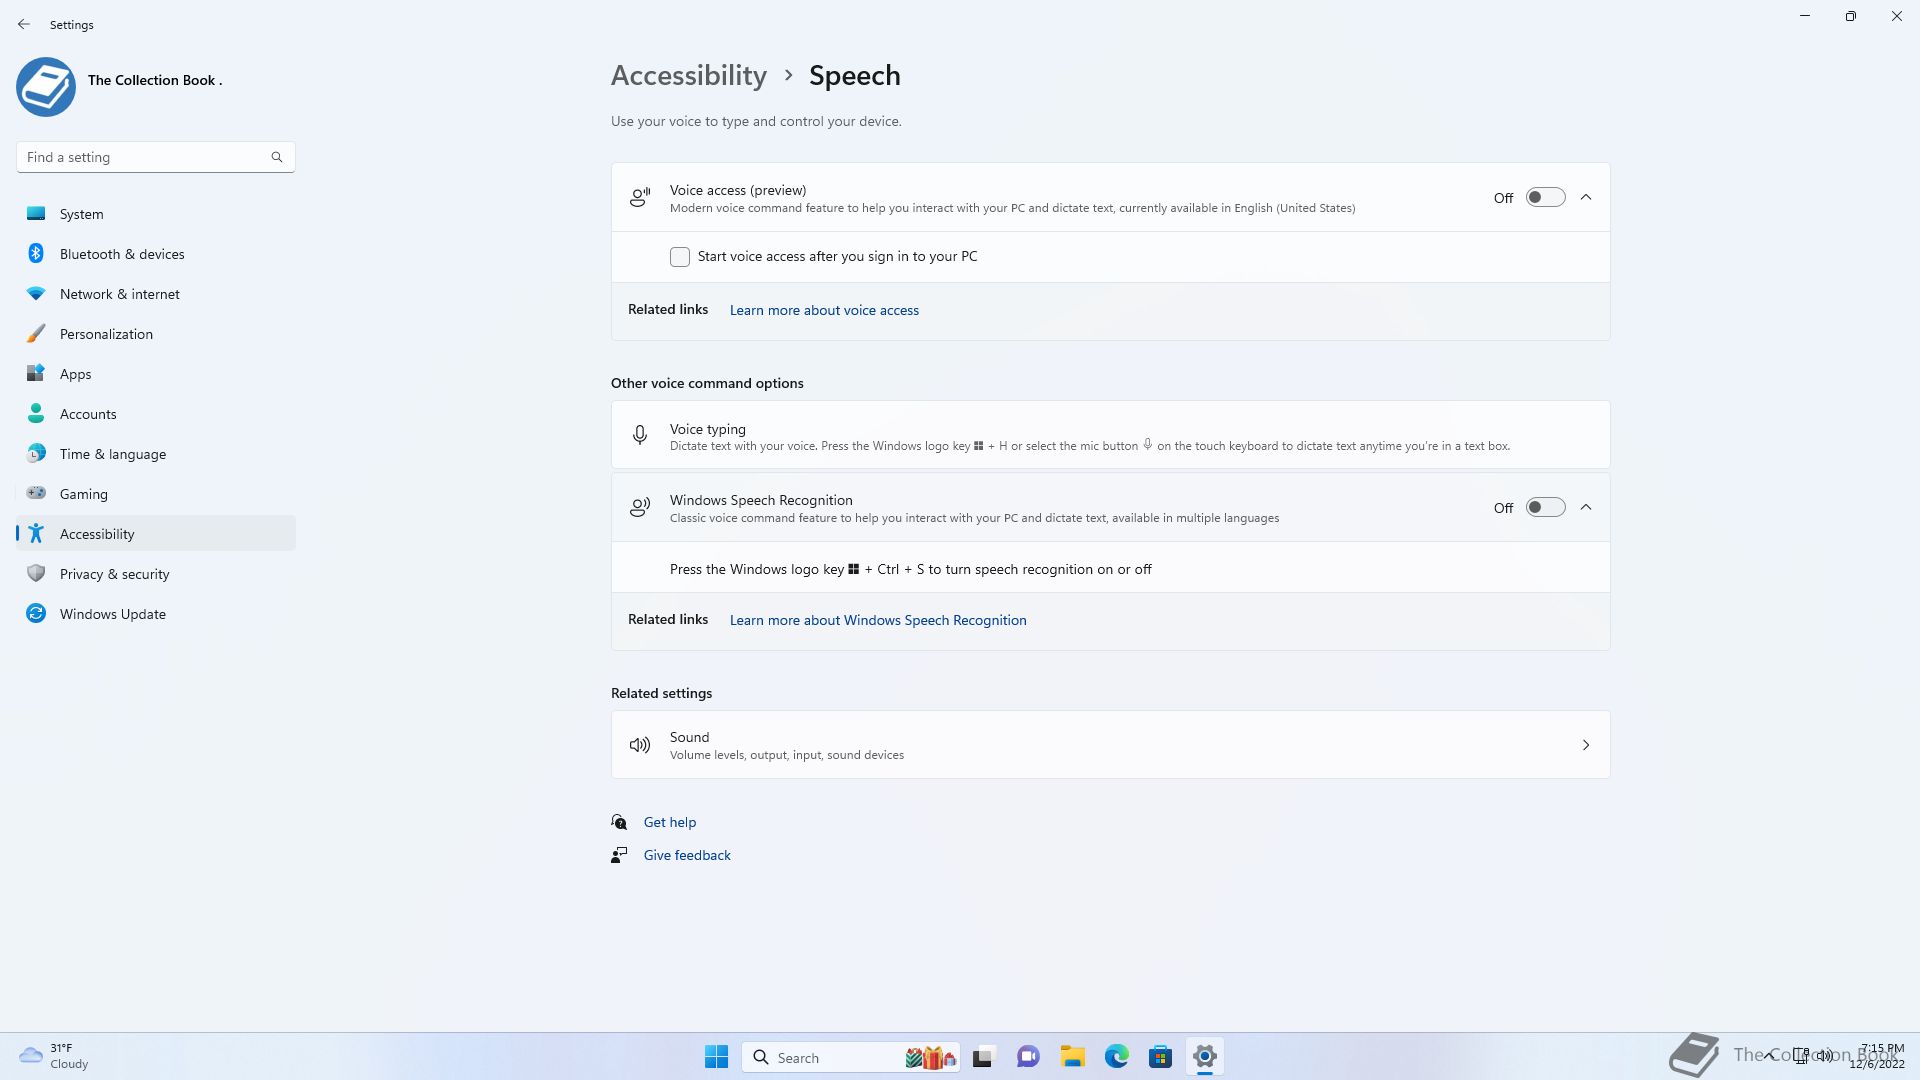Click the taskbar Search box

click(851, 1057)
